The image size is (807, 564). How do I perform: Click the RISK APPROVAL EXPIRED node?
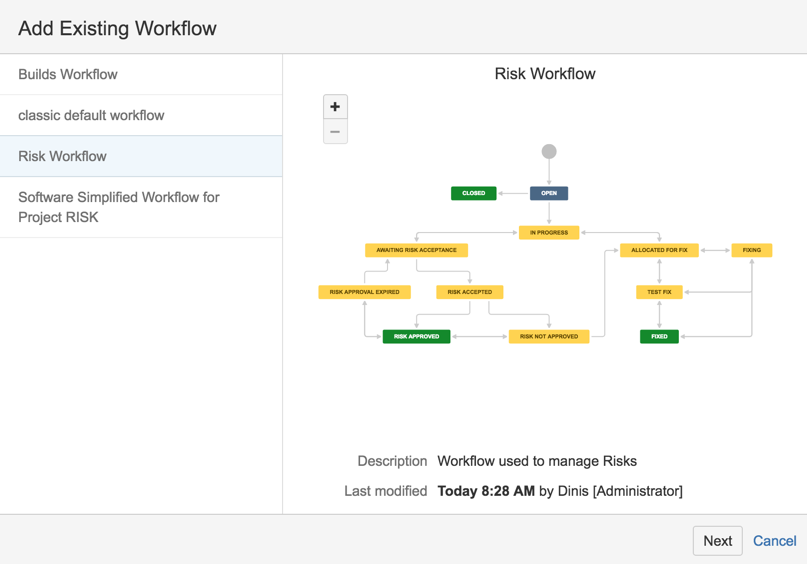[364, 292]
